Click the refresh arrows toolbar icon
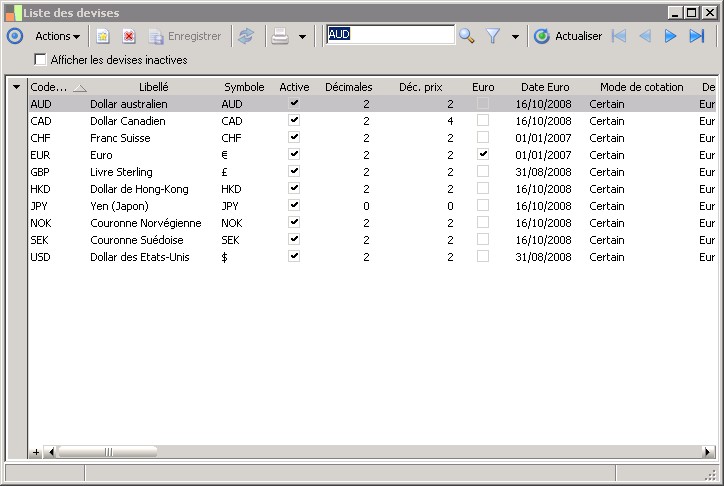Screen dimensions: 724x486 pyautogui.click(x=246, y=36)
